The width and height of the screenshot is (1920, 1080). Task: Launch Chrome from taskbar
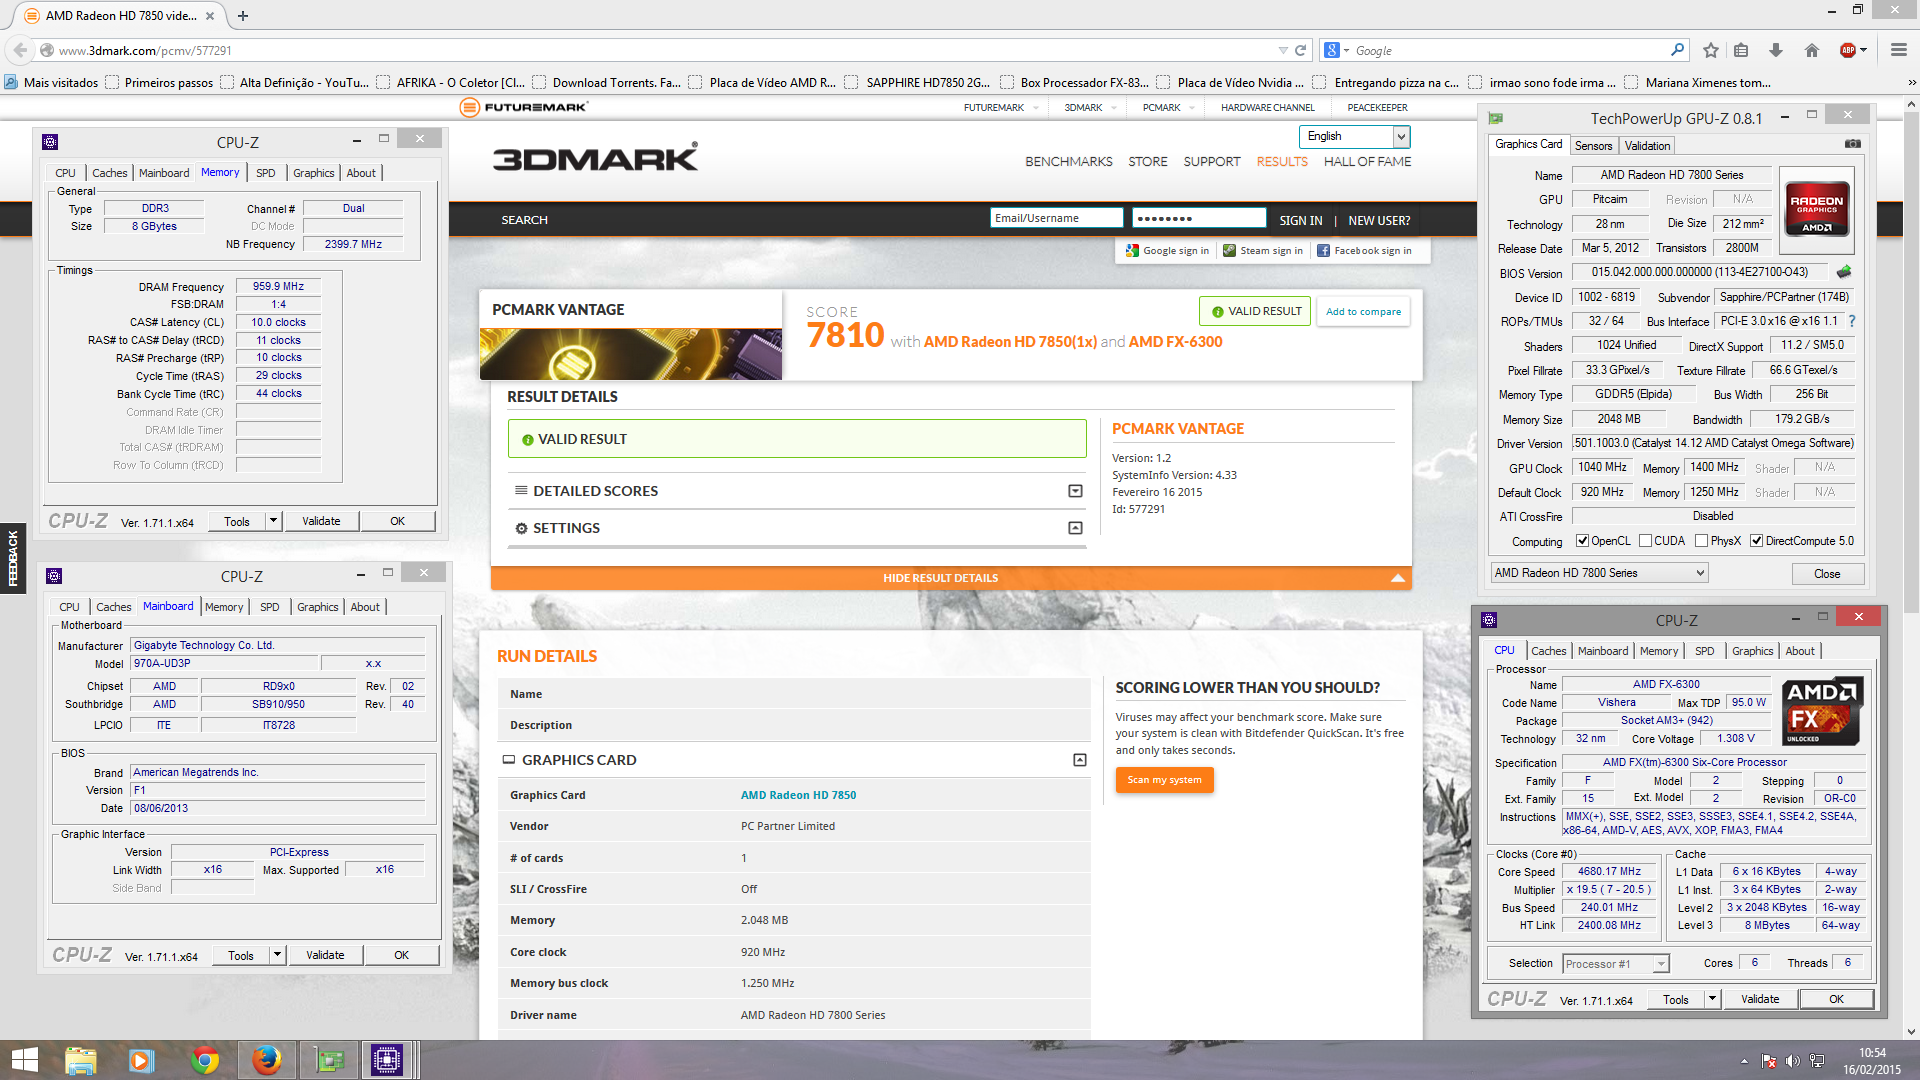point(205,1060)
